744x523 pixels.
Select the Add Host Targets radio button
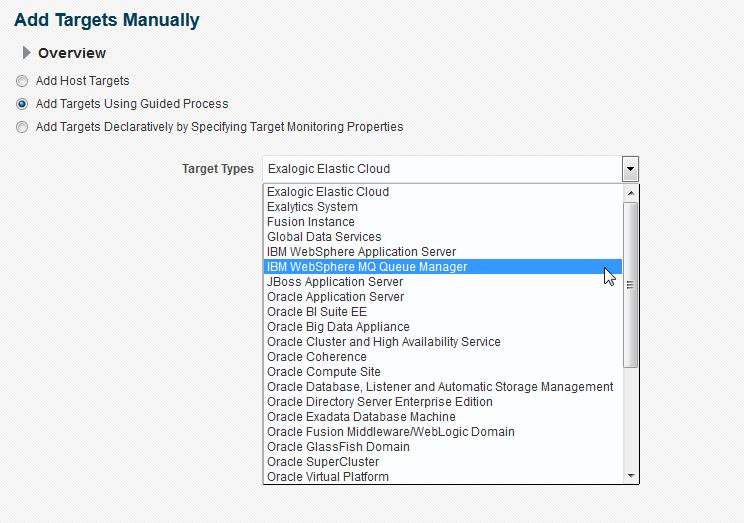coord(22,81)
